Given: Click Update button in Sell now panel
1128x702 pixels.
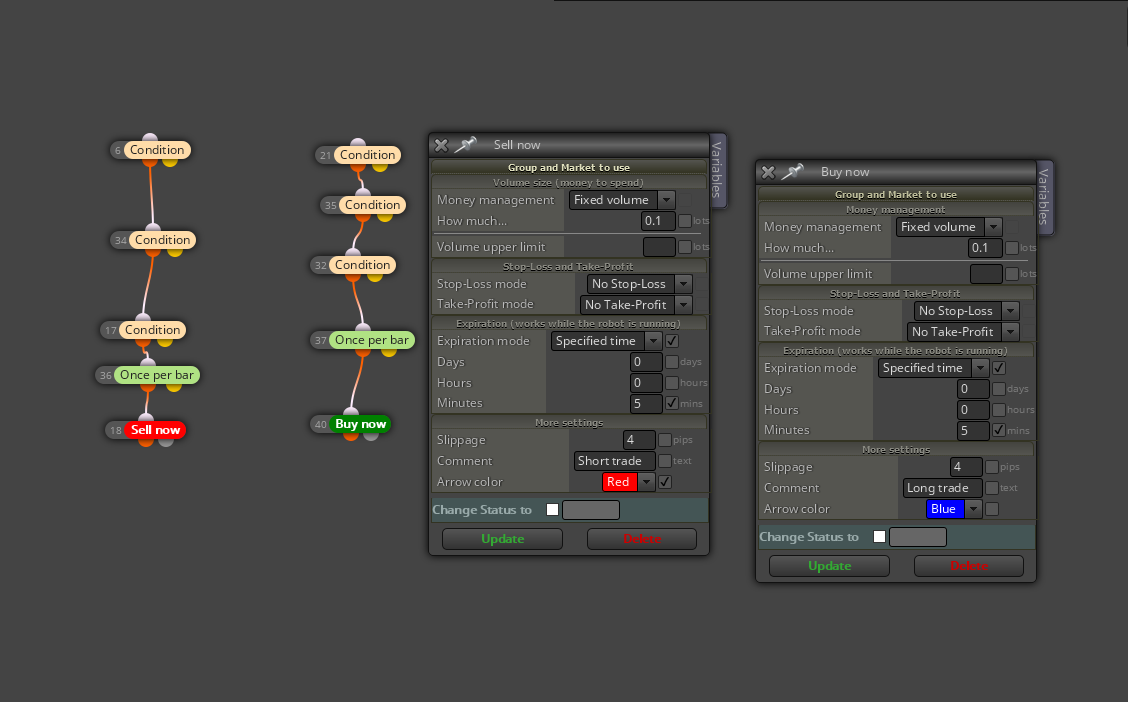Looking at the screenshot, I should click(502, 539).
